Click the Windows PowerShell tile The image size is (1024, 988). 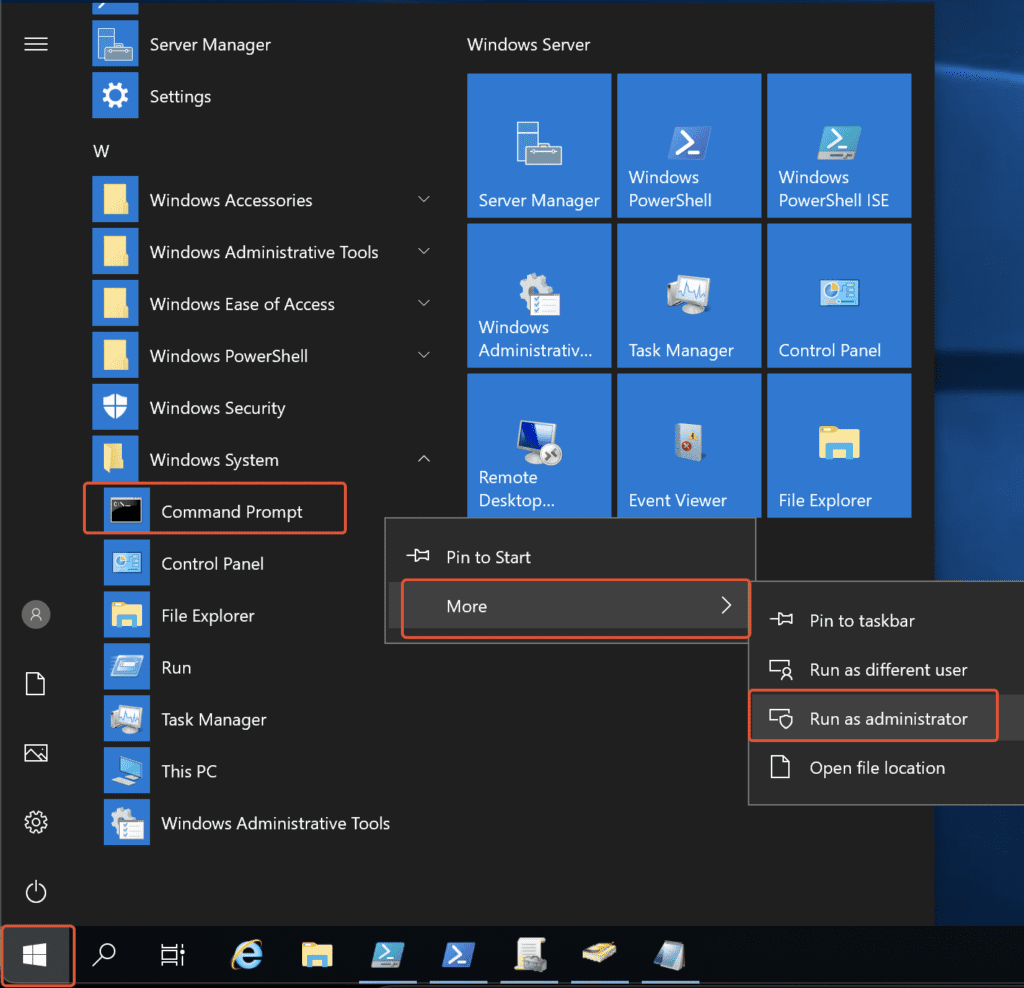point(689,146)
